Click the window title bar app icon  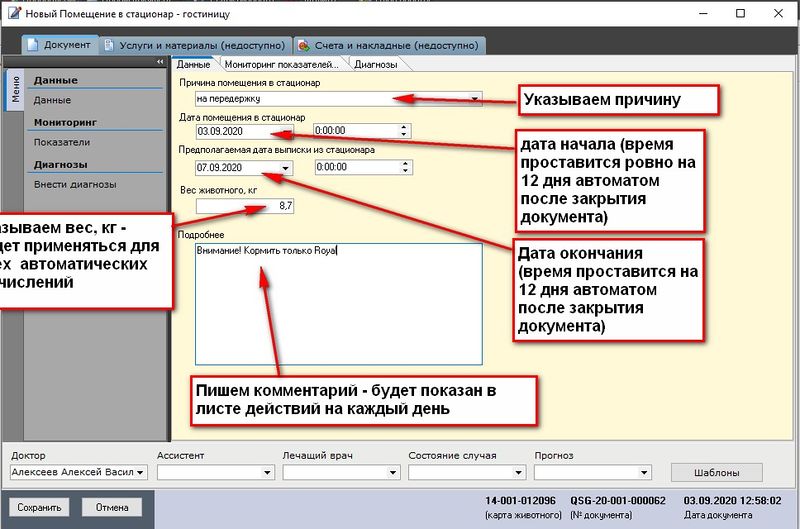click(x=14, y=13)
